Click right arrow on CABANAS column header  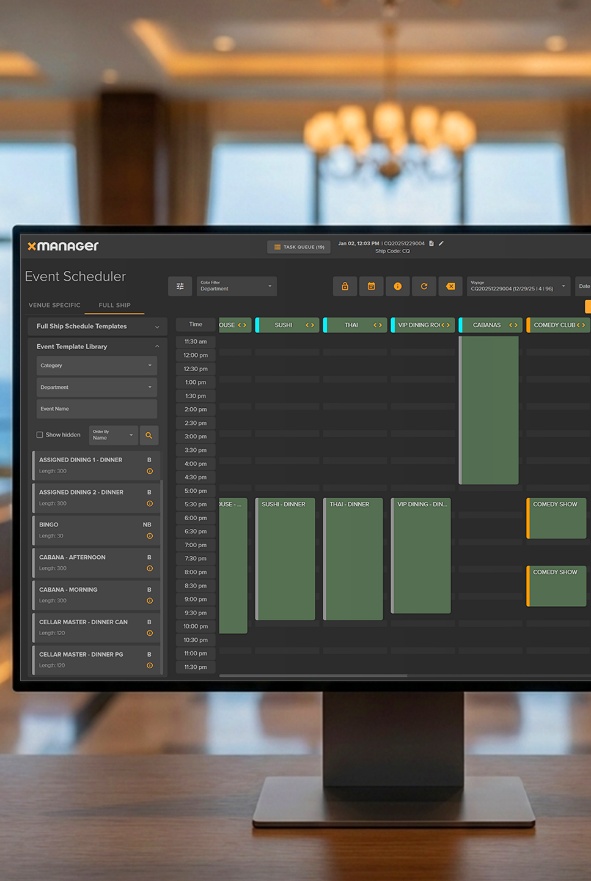(516, 325)
